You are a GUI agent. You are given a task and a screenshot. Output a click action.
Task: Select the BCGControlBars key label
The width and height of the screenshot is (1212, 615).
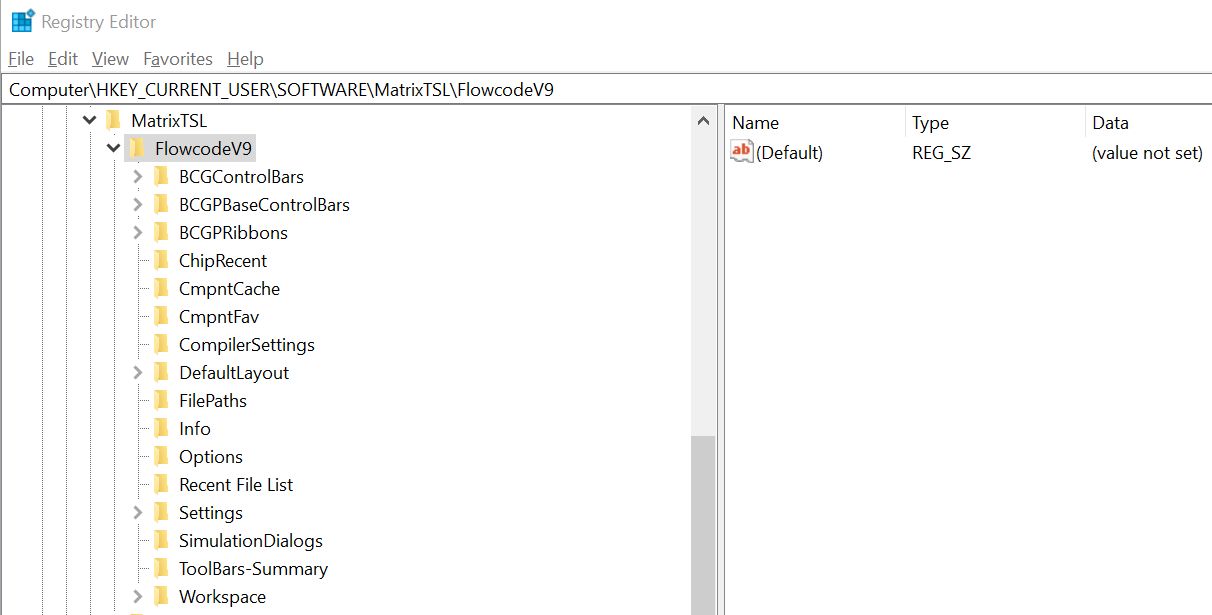tap(241, 177)
